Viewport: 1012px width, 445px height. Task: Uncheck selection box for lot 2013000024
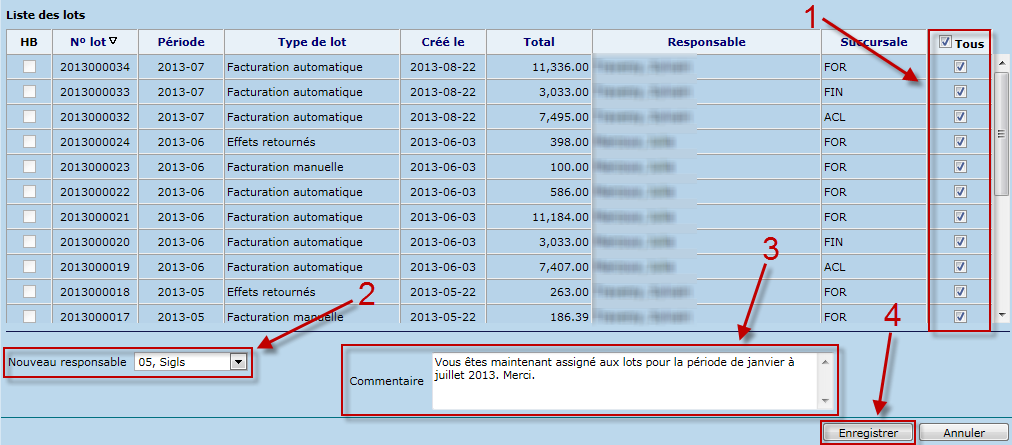tap(960, 142)
